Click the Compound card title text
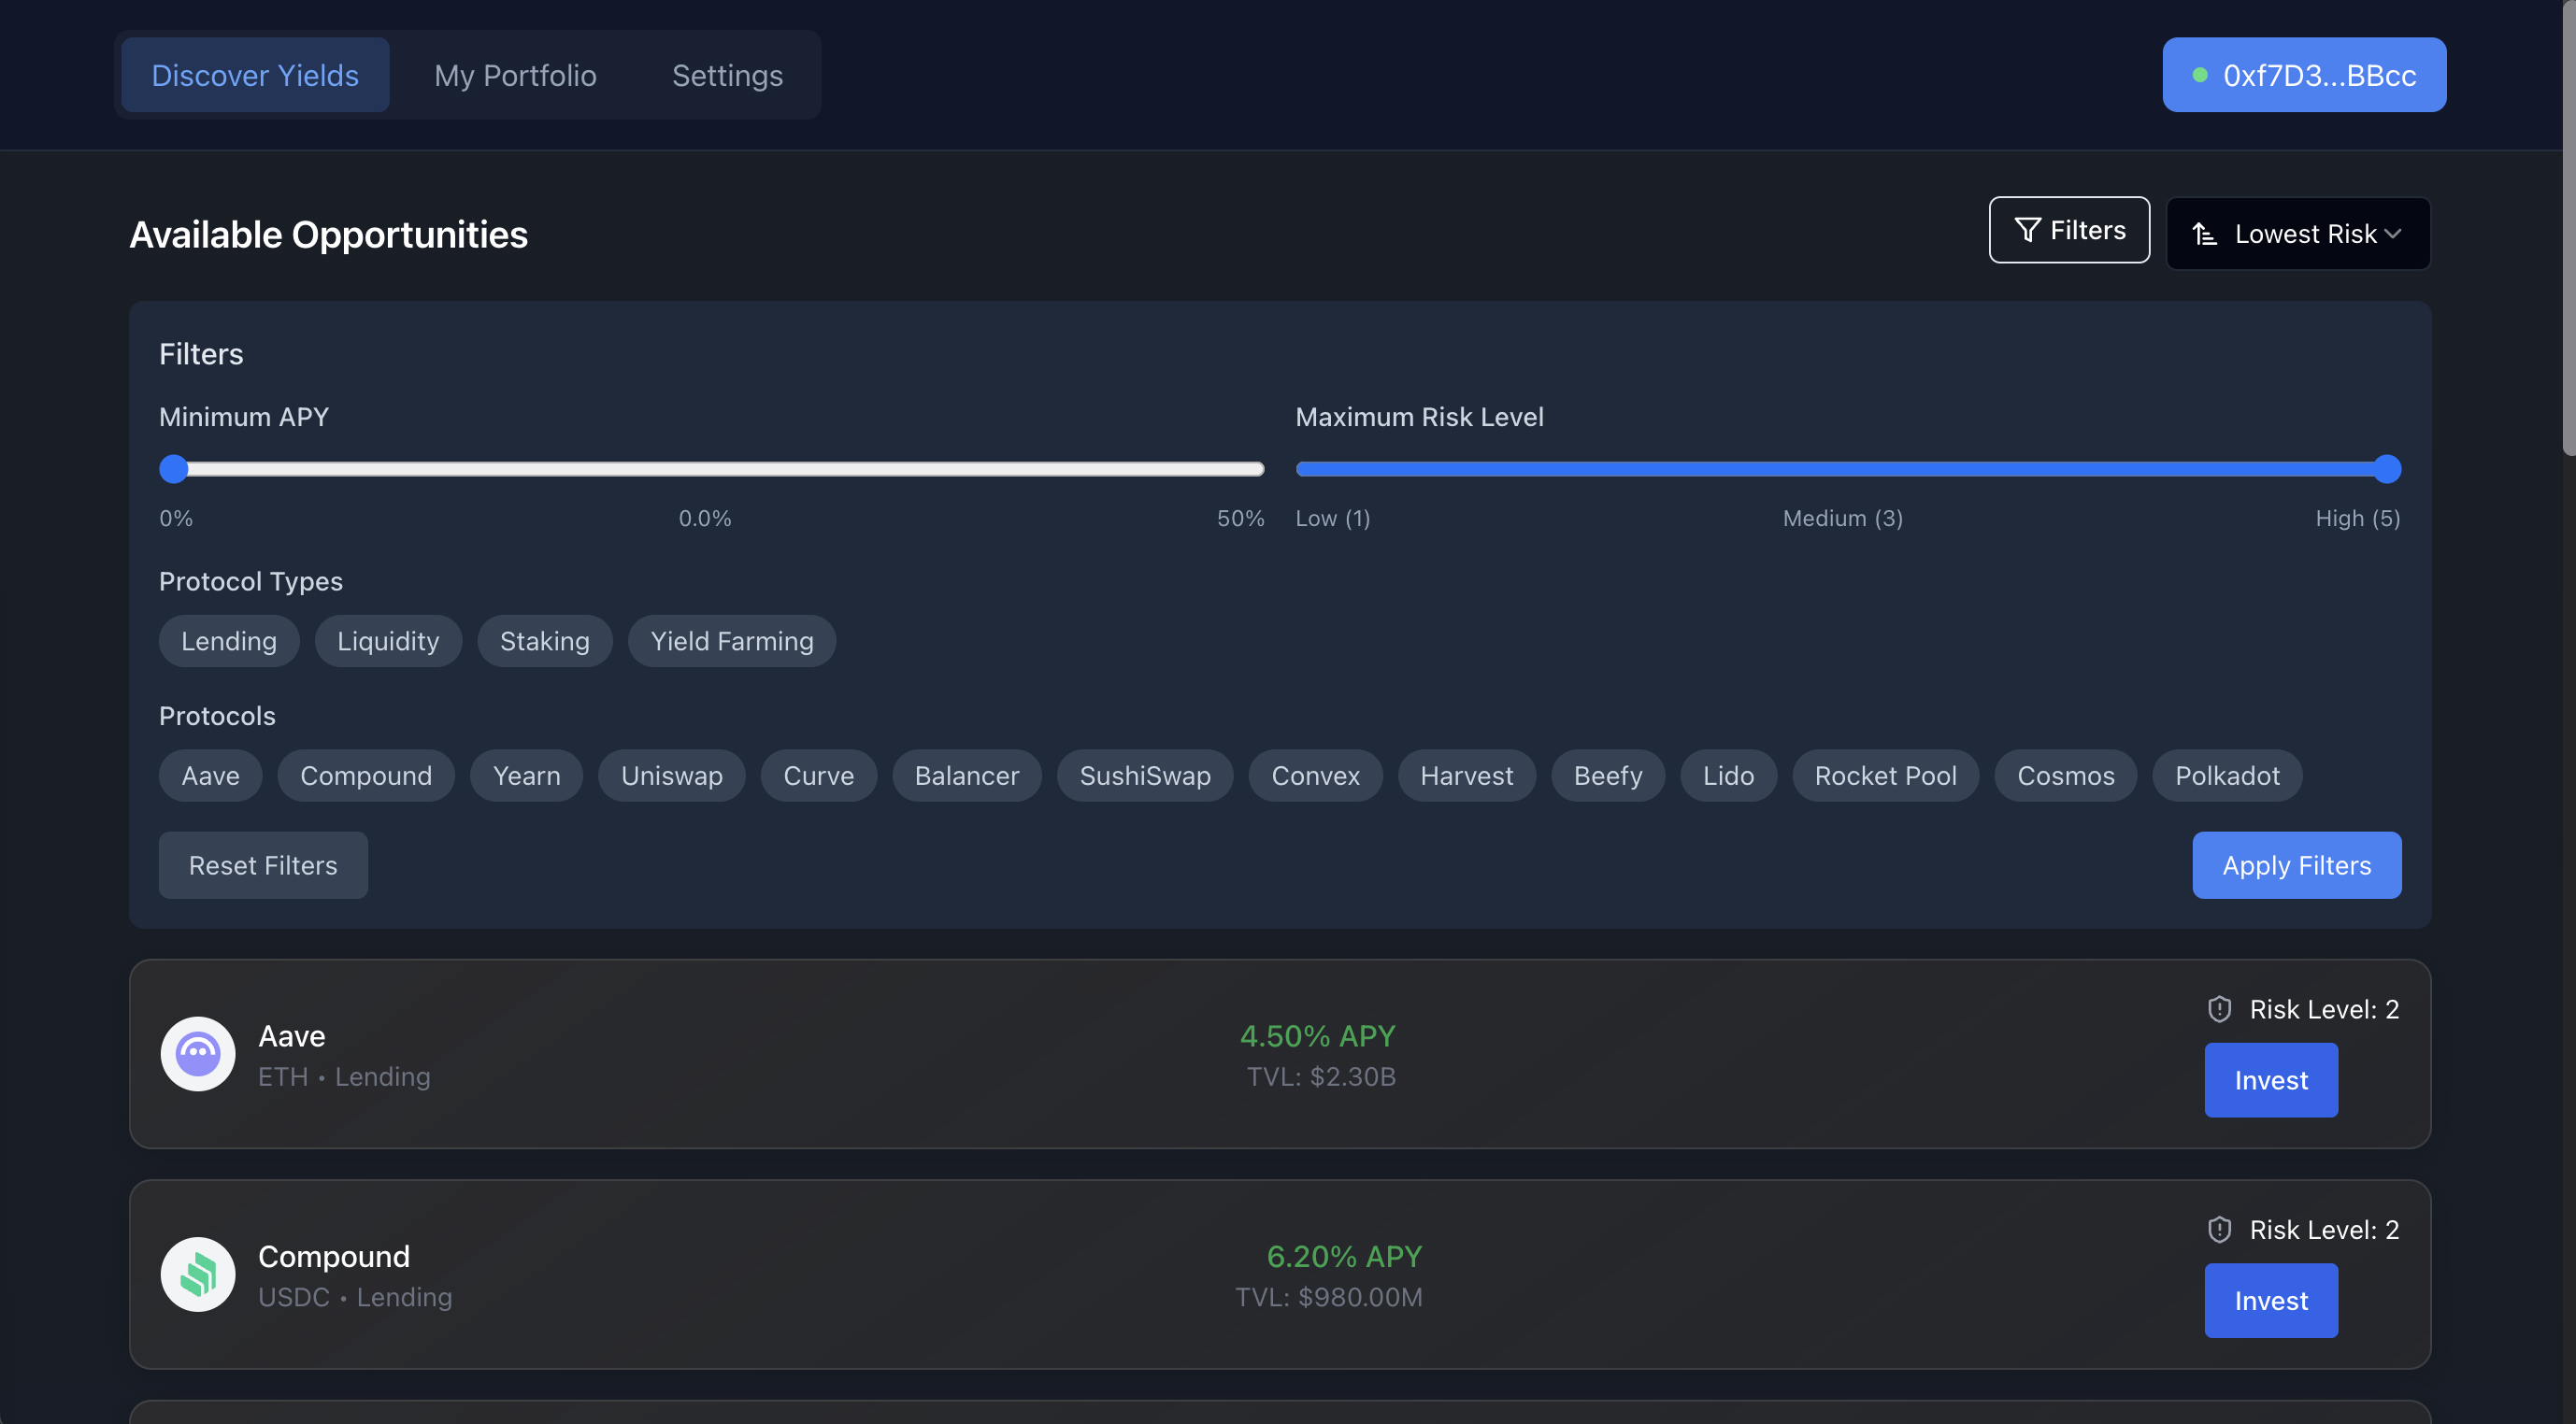This screenshot has height=1424, width=2576. (334, 1256)
